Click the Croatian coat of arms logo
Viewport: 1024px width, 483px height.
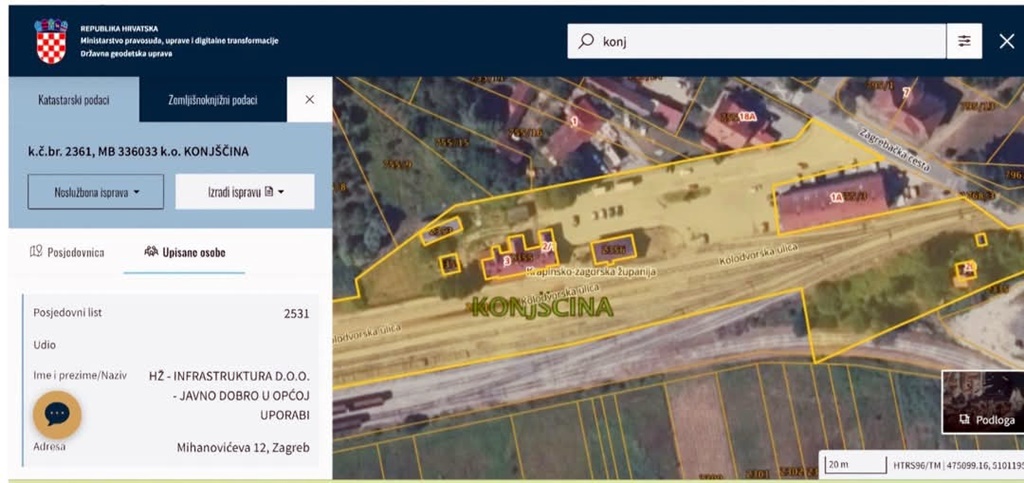(51, 41)
